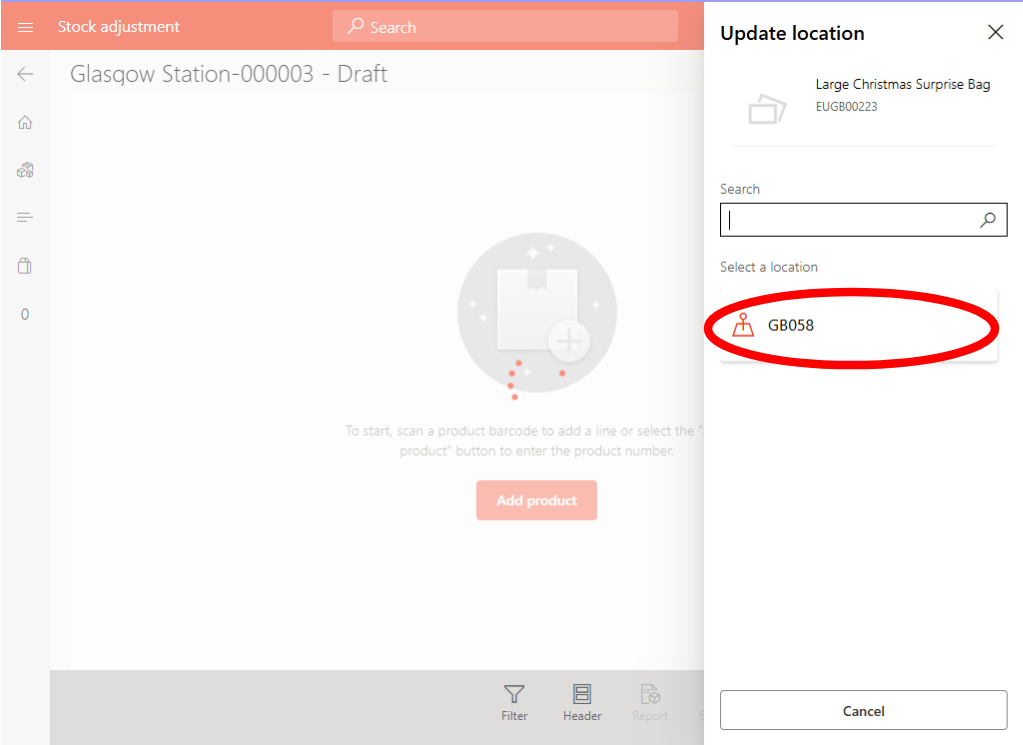Click the product image placeholder thumbnail
This screenshot has width=1023, height=745.
767,107
